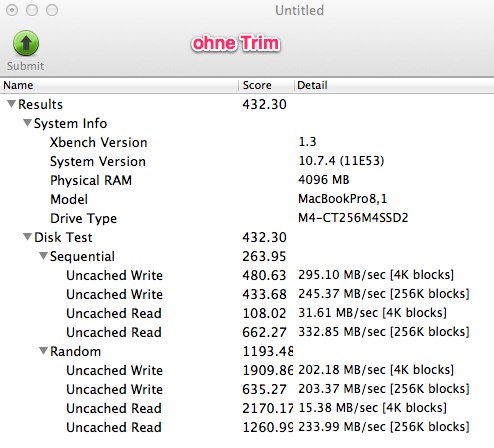Screen dimensions: 494x448
Task: Sort by the Score column header
Action: coord(266,85)
